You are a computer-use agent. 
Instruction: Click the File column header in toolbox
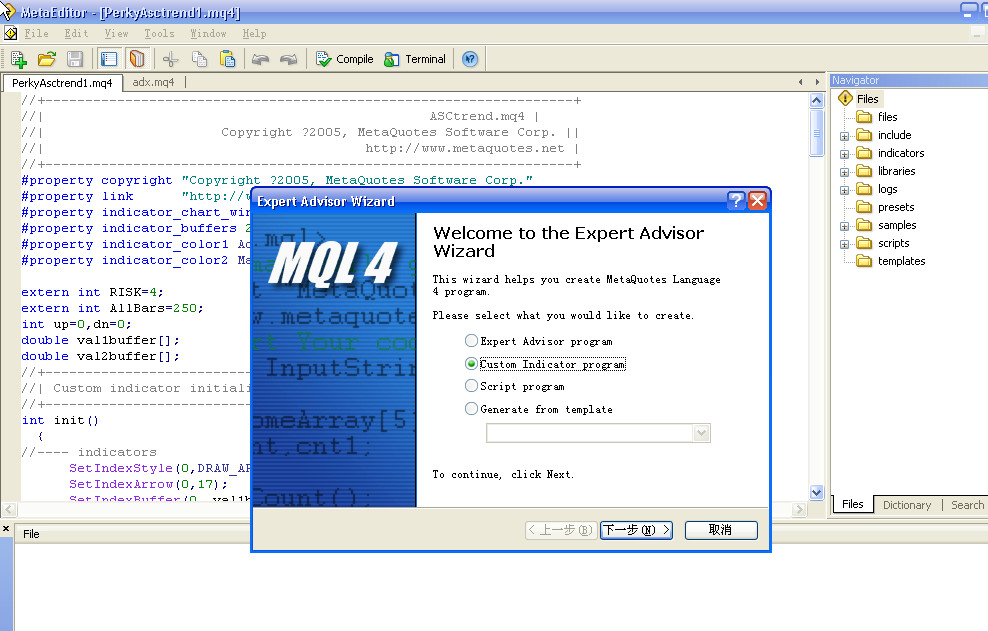point(31,534)
